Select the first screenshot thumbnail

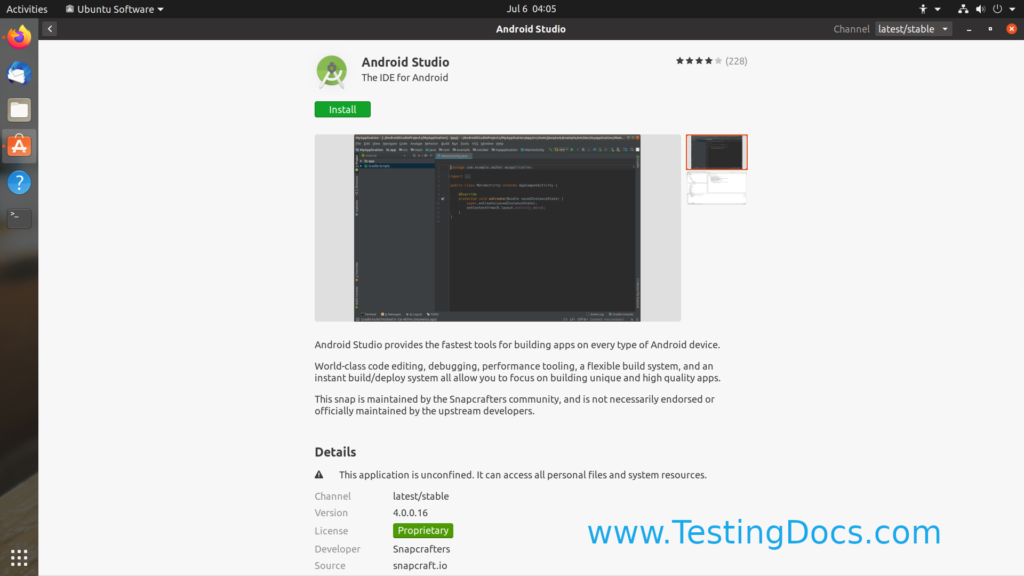click(716, 151)
